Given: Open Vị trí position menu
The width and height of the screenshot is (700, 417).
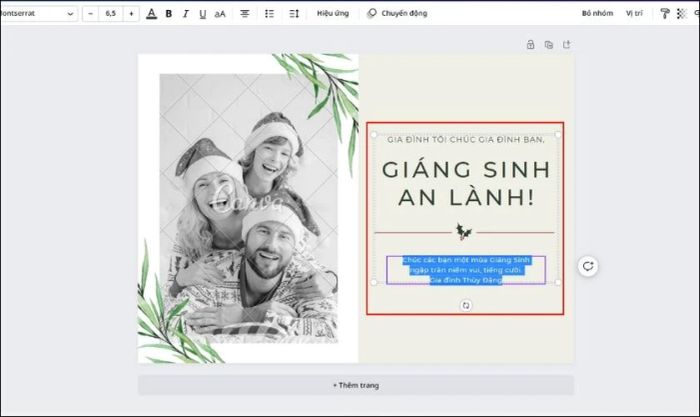Looking at the screenshot, I should tap(634, 13).
